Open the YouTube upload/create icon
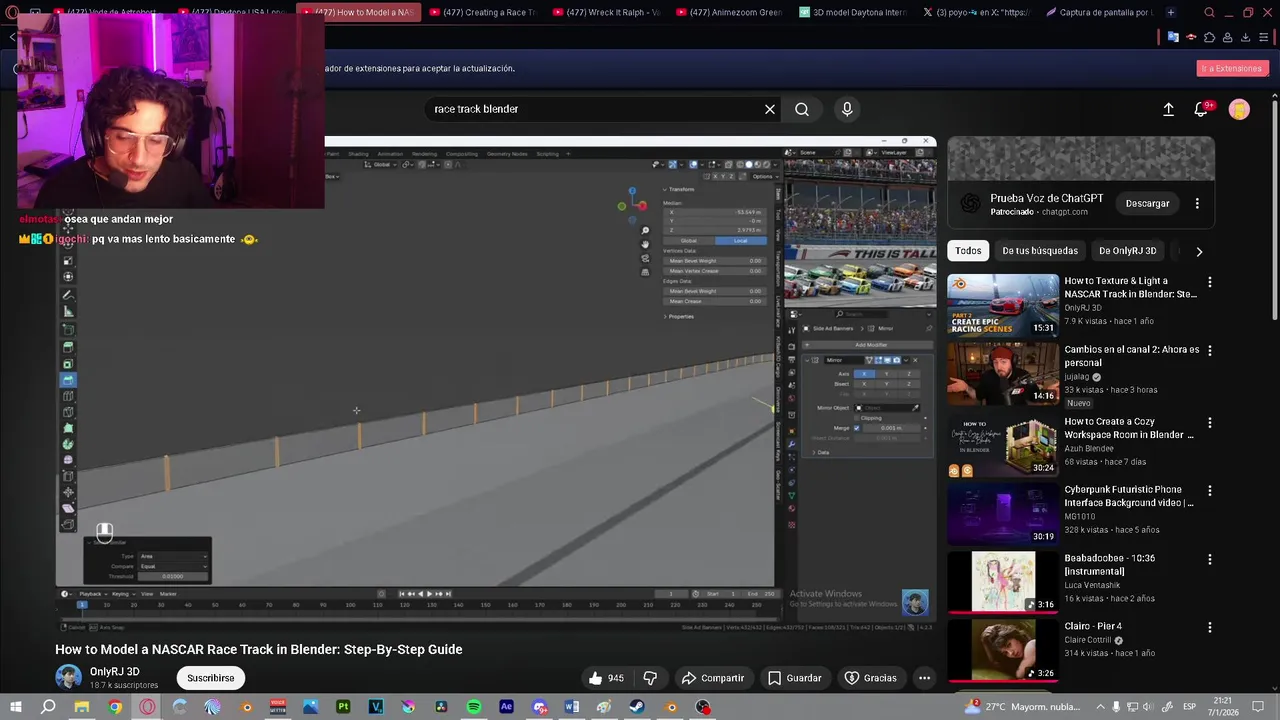The image size is (1280, 720). pyautogui.click(x=1168, y=109)
